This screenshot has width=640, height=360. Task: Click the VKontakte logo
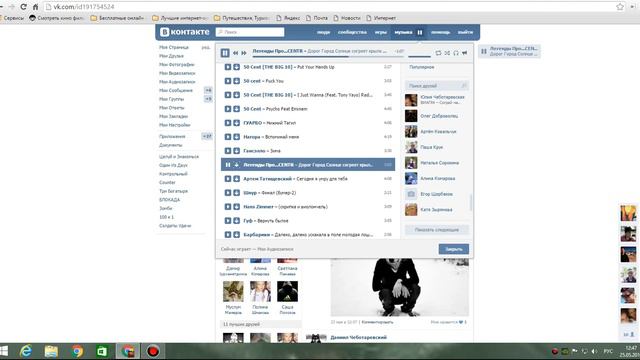(184, 32)
